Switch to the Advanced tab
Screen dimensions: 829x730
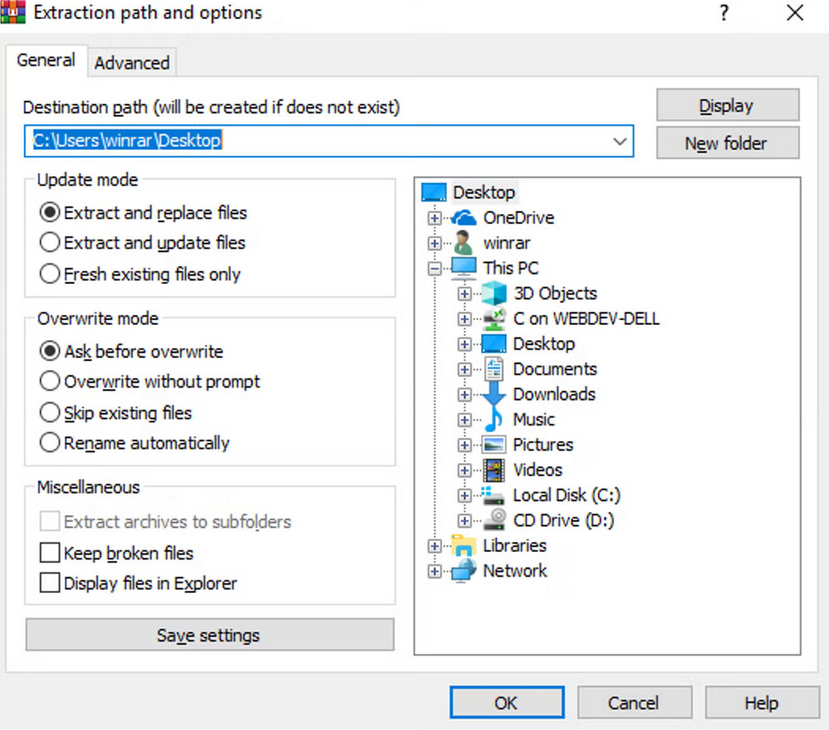point(132,63)
